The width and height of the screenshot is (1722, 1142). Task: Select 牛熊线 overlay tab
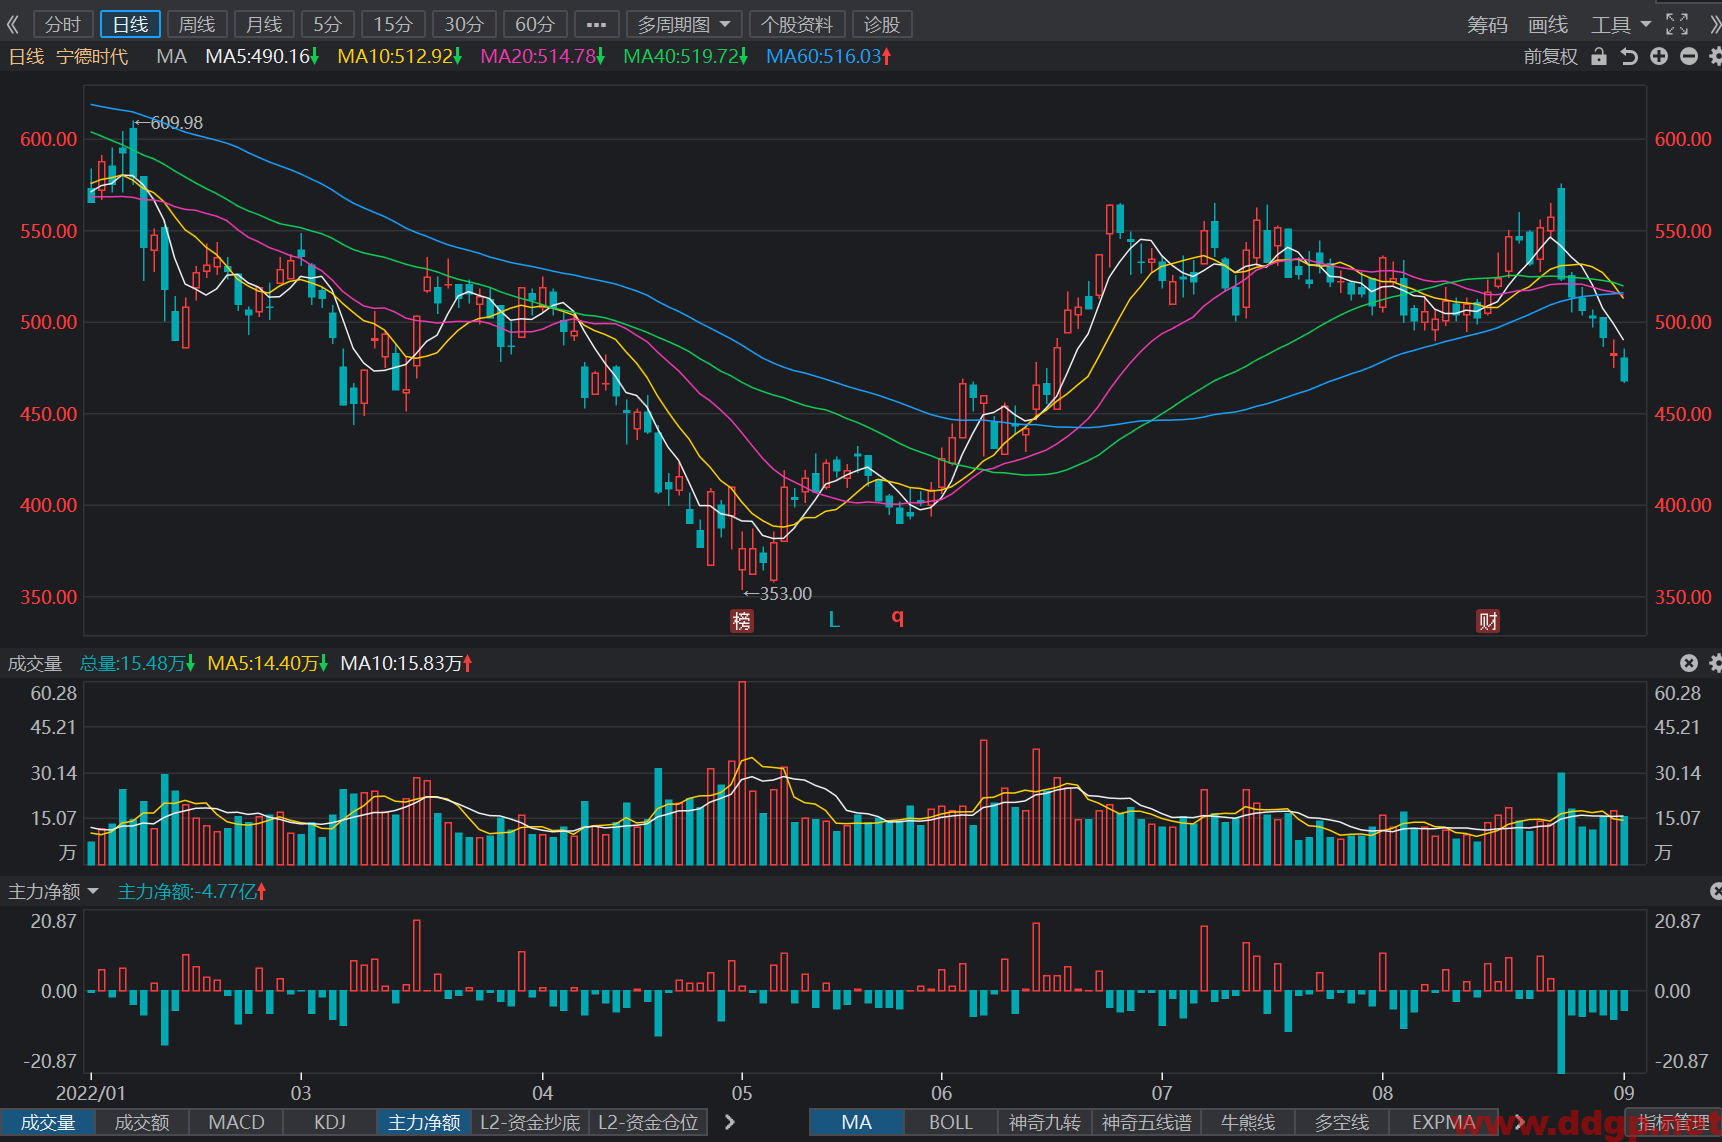(x=1248, y=1122)
